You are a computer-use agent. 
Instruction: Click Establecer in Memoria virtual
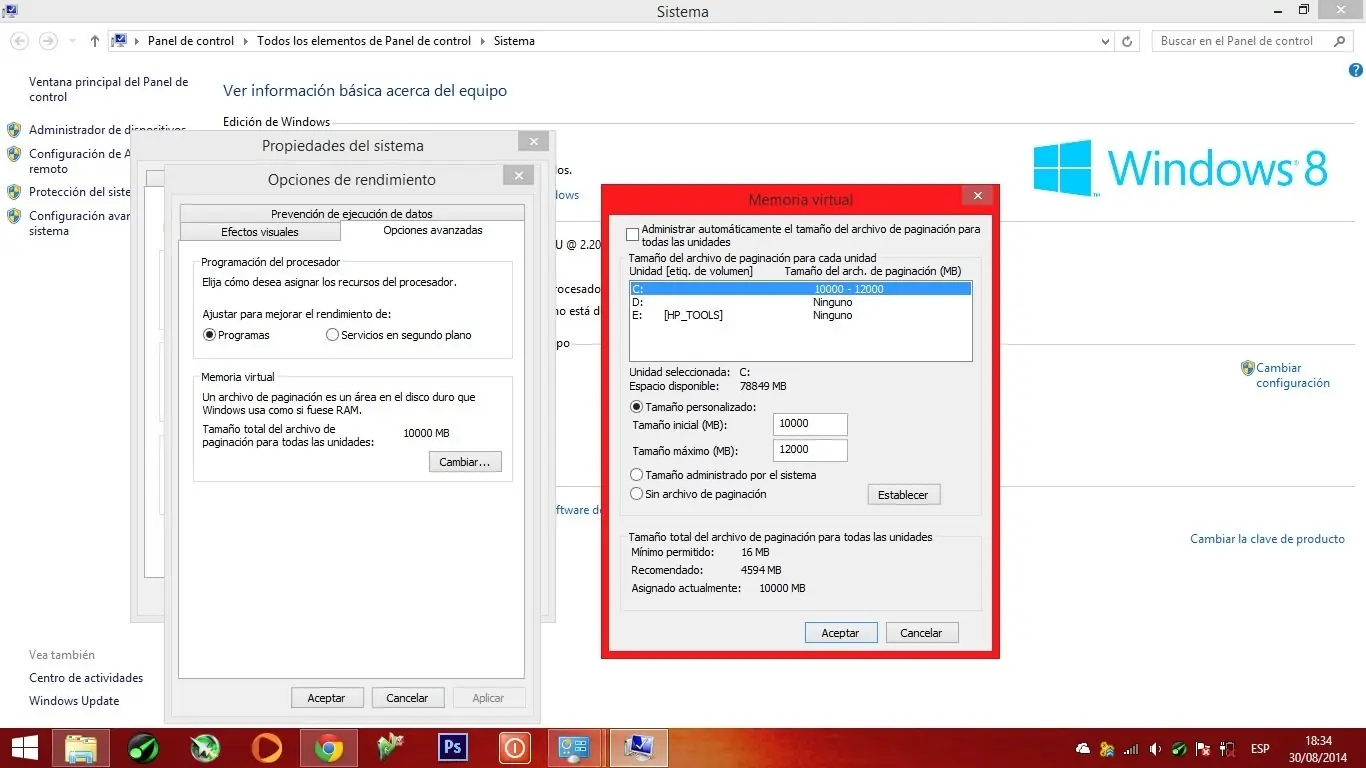click(x=903, y=495)
